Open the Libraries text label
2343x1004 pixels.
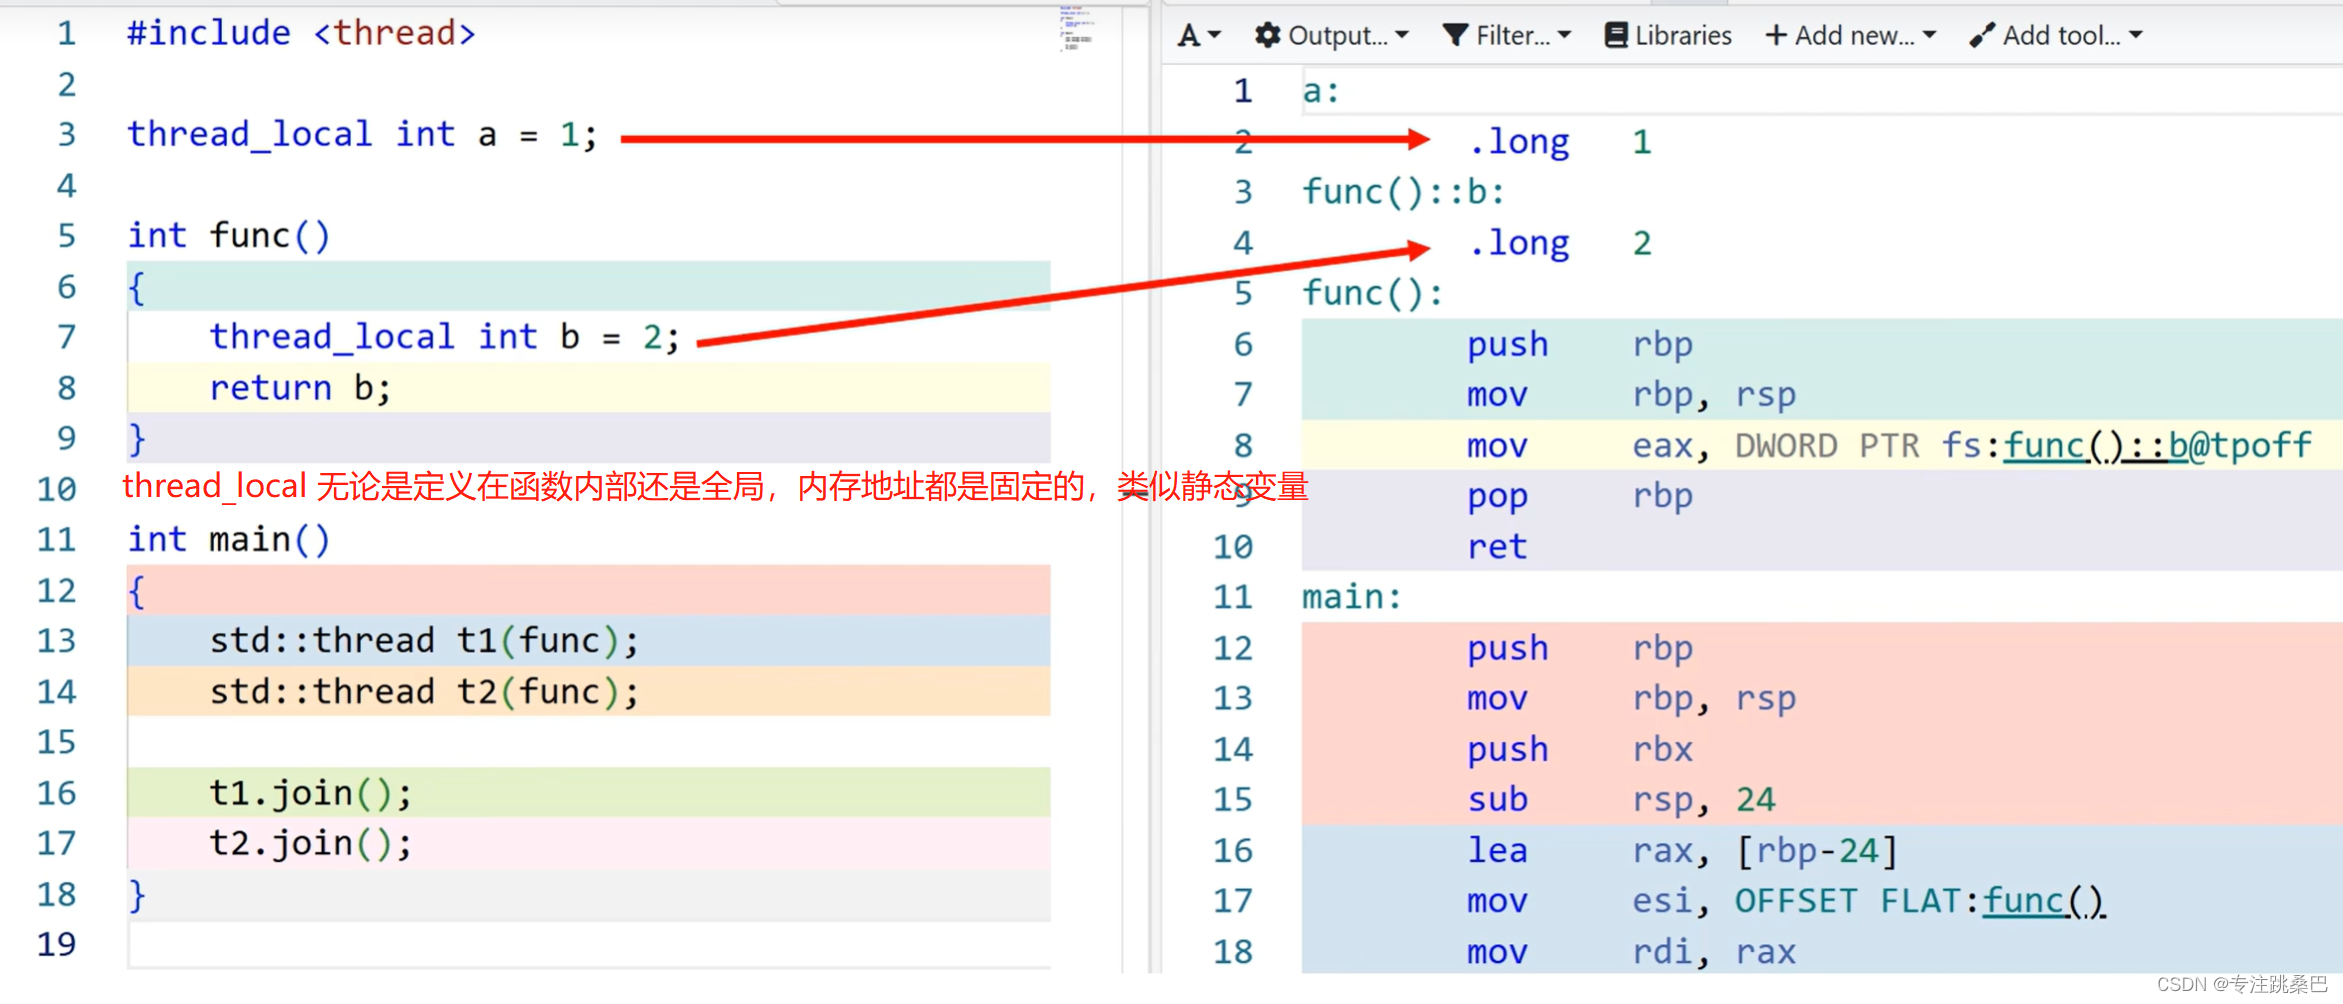(1683, 36)
